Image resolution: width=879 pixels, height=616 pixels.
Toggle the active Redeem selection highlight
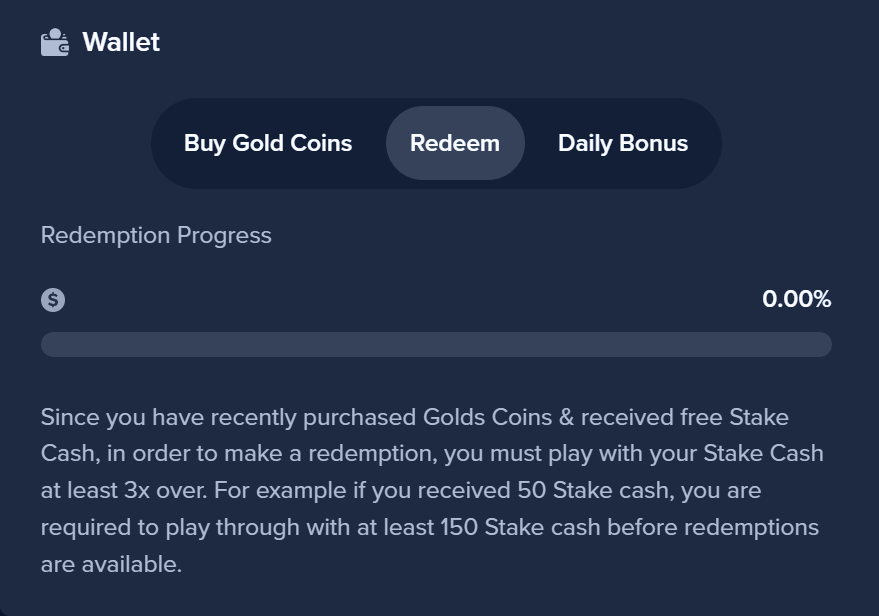tap(455, 143)
